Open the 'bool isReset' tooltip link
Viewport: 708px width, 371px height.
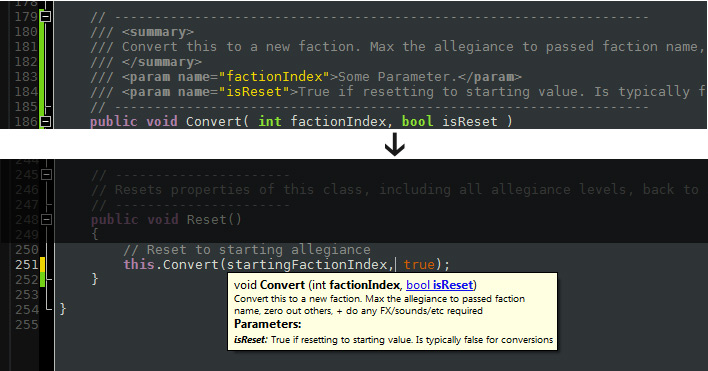(x=439, y=285)
